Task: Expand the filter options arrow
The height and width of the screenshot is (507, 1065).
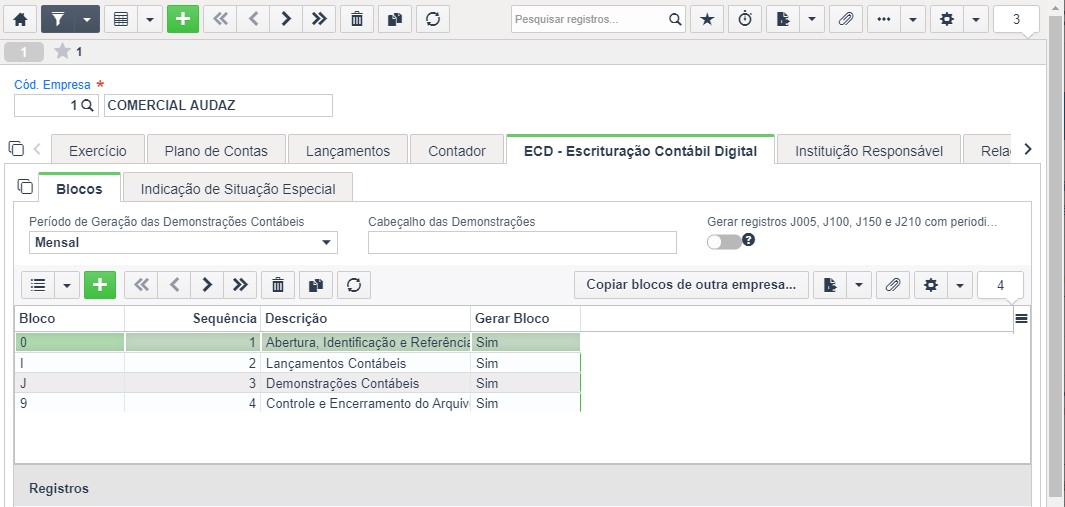Action: [x=87, y=19]
